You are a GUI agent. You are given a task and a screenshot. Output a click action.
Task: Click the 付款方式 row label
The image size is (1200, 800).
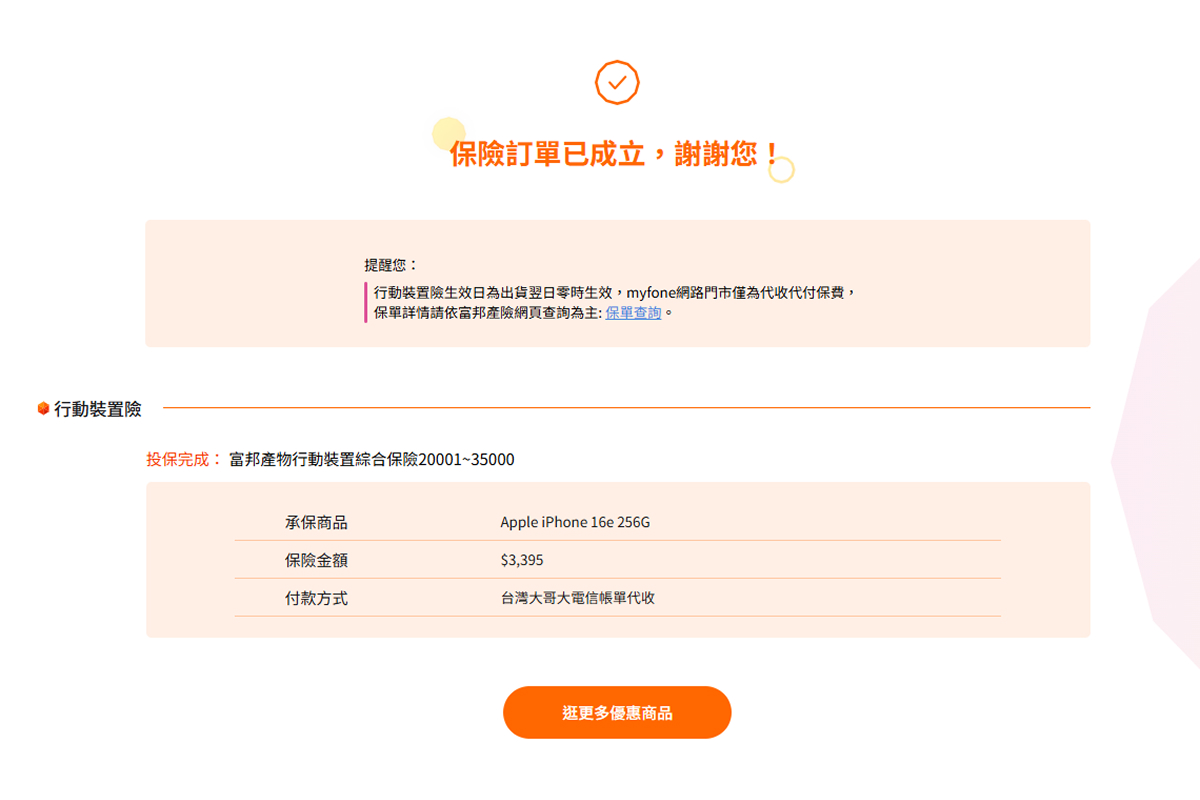coord(316,598)
